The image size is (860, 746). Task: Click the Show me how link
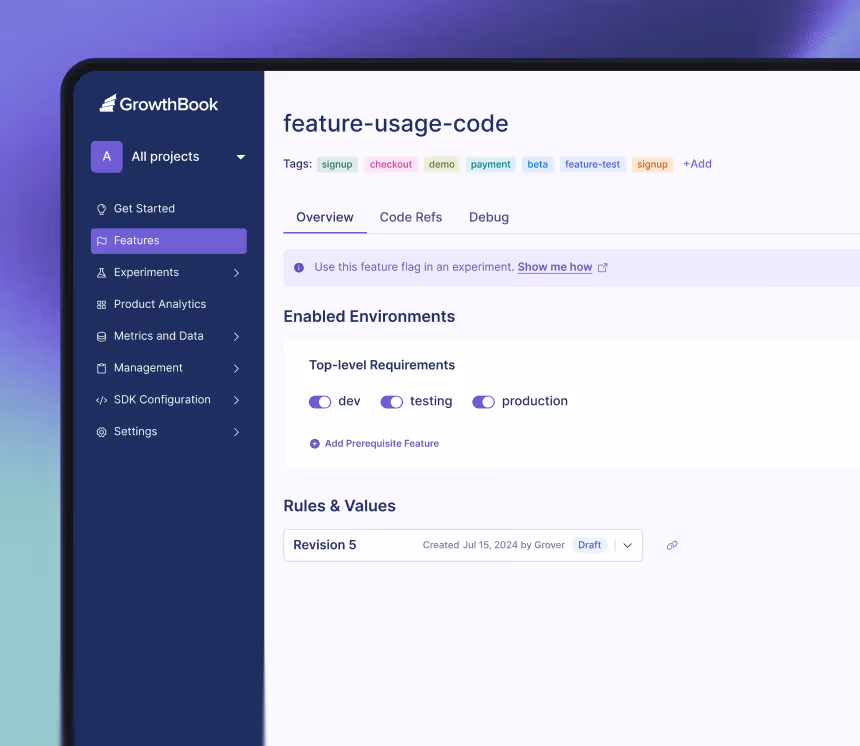(x=555, y=267)
